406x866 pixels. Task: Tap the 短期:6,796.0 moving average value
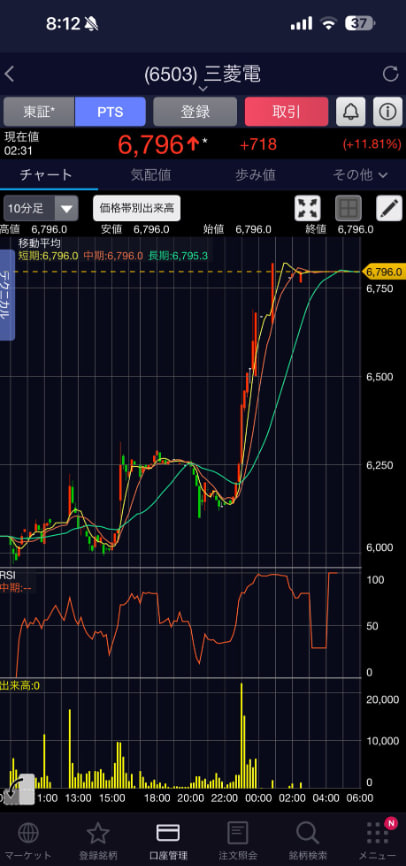coord(48,256)
